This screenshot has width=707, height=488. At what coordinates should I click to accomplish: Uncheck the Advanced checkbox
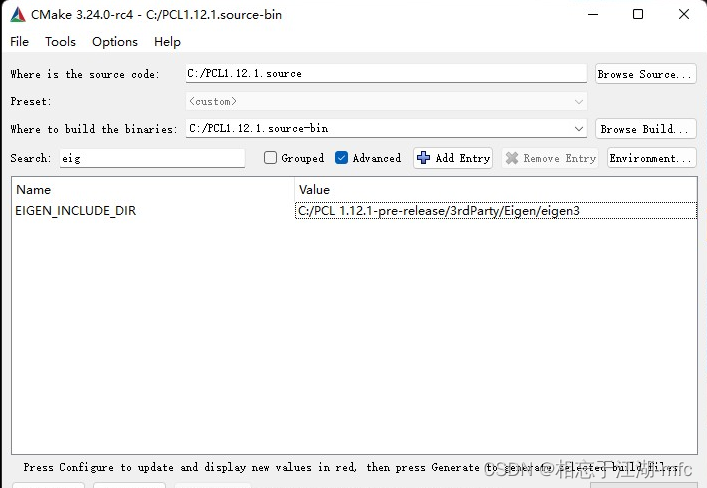[341, 158]
